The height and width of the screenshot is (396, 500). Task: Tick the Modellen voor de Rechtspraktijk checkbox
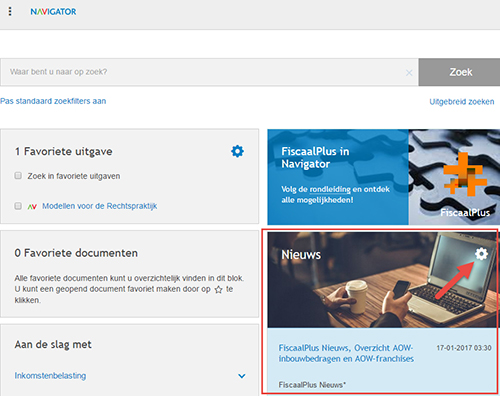18,206
